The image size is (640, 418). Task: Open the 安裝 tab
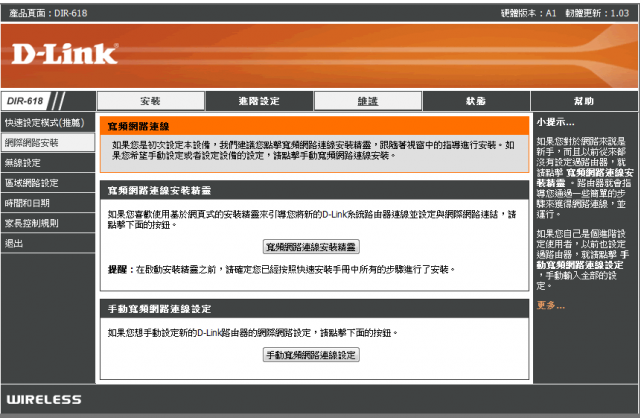tap(150, 101)
